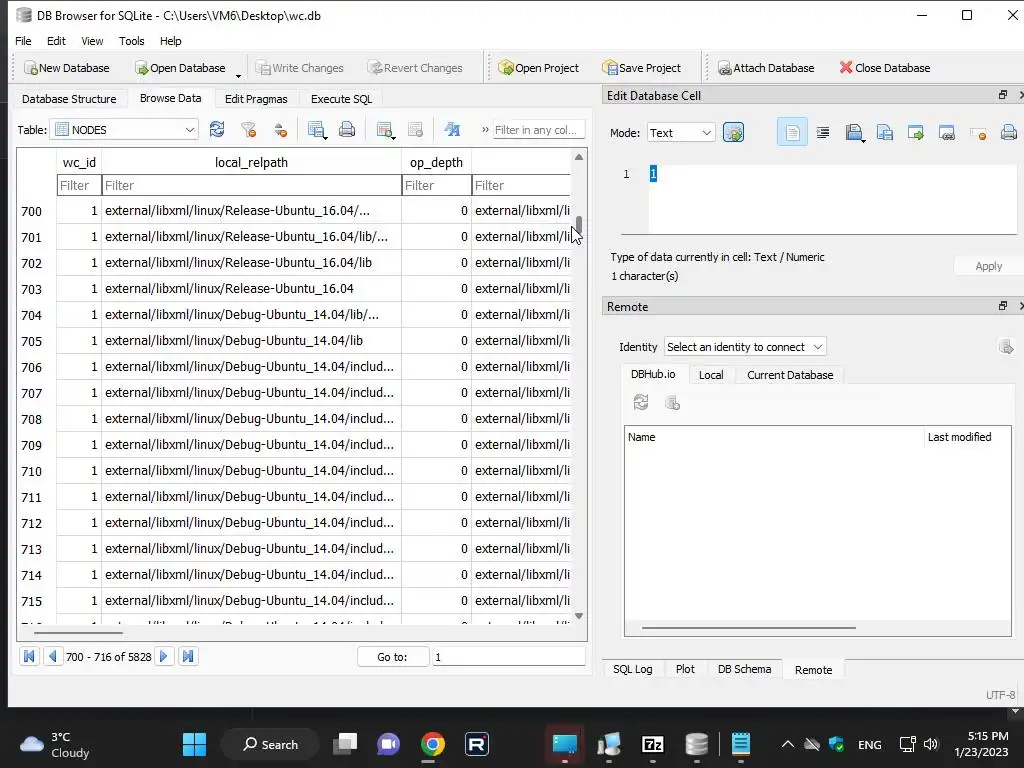Switch to the Execute SQL tab
The width and height of the screenshot is (1024, 768).
coord(341,99)
